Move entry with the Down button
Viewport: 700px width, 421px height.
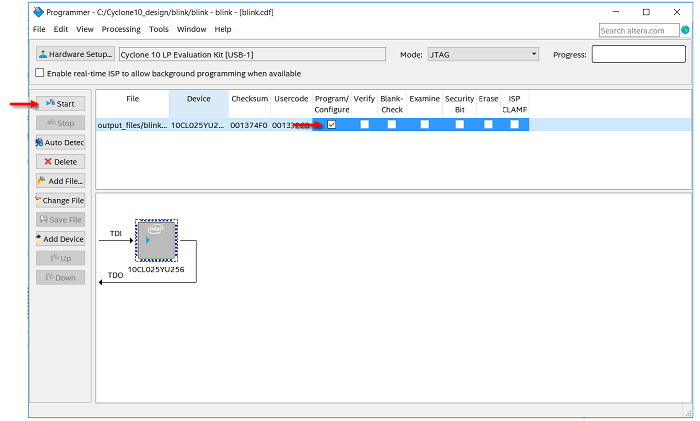[60, 277]
